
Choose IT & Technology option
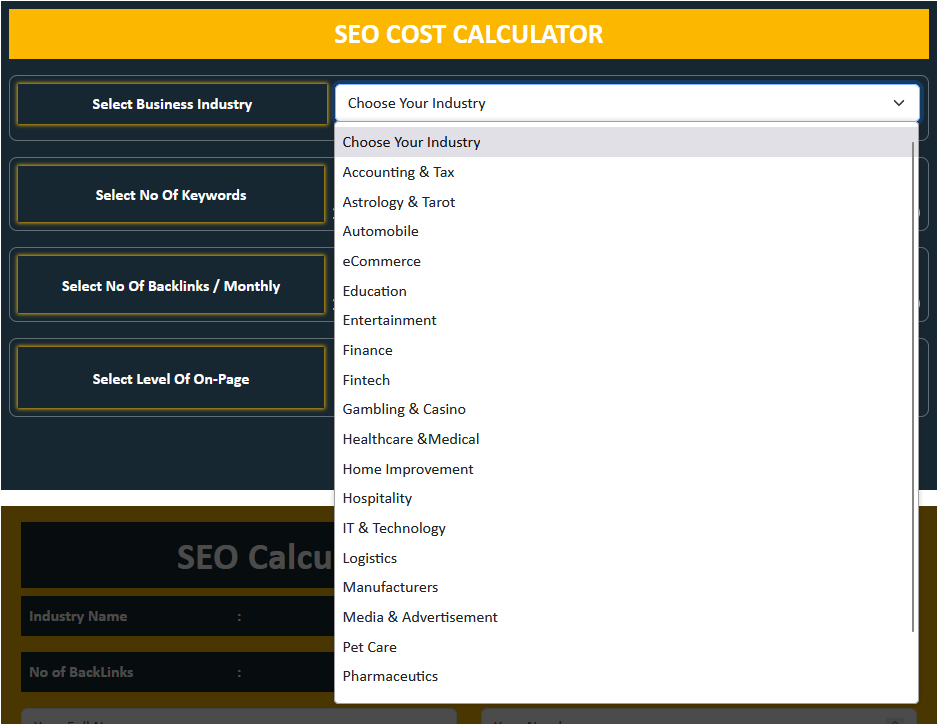(x=394, y=528)
